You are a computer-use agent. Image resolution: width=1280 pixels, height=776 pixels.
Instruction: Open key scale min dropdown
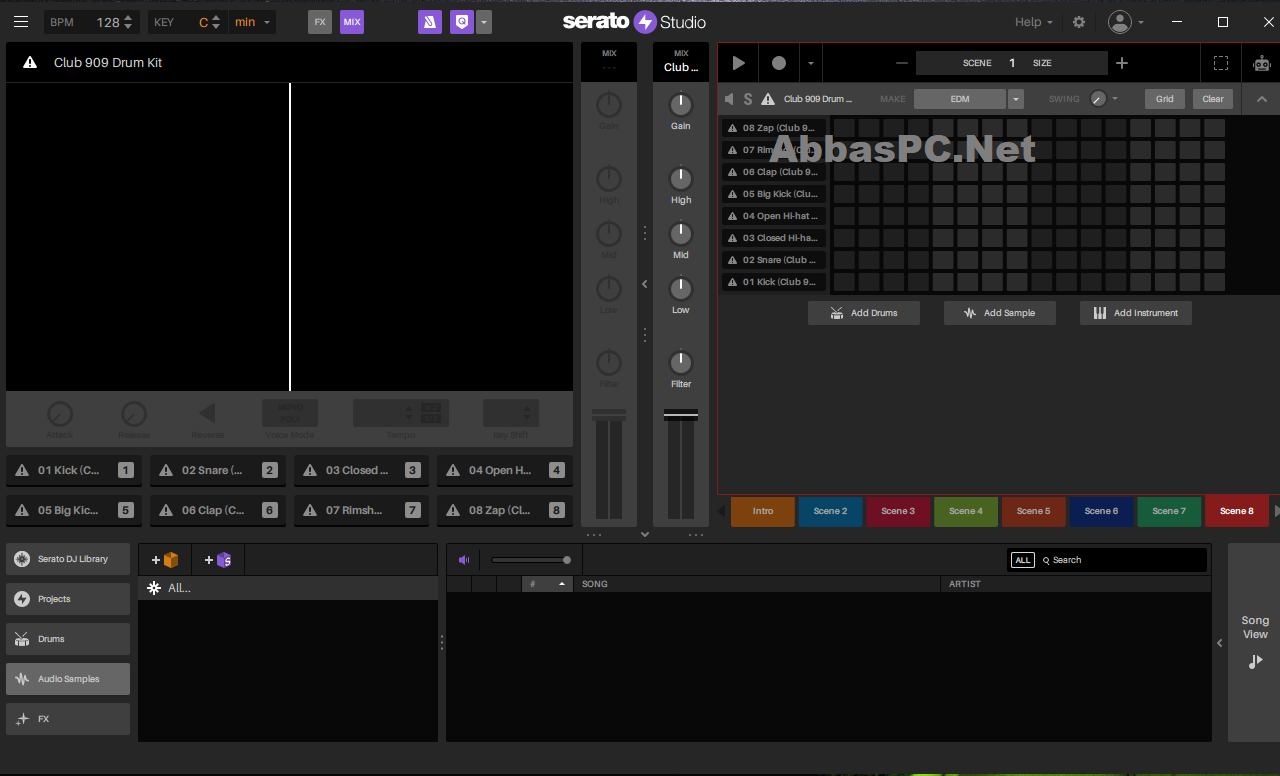[253, 22]
